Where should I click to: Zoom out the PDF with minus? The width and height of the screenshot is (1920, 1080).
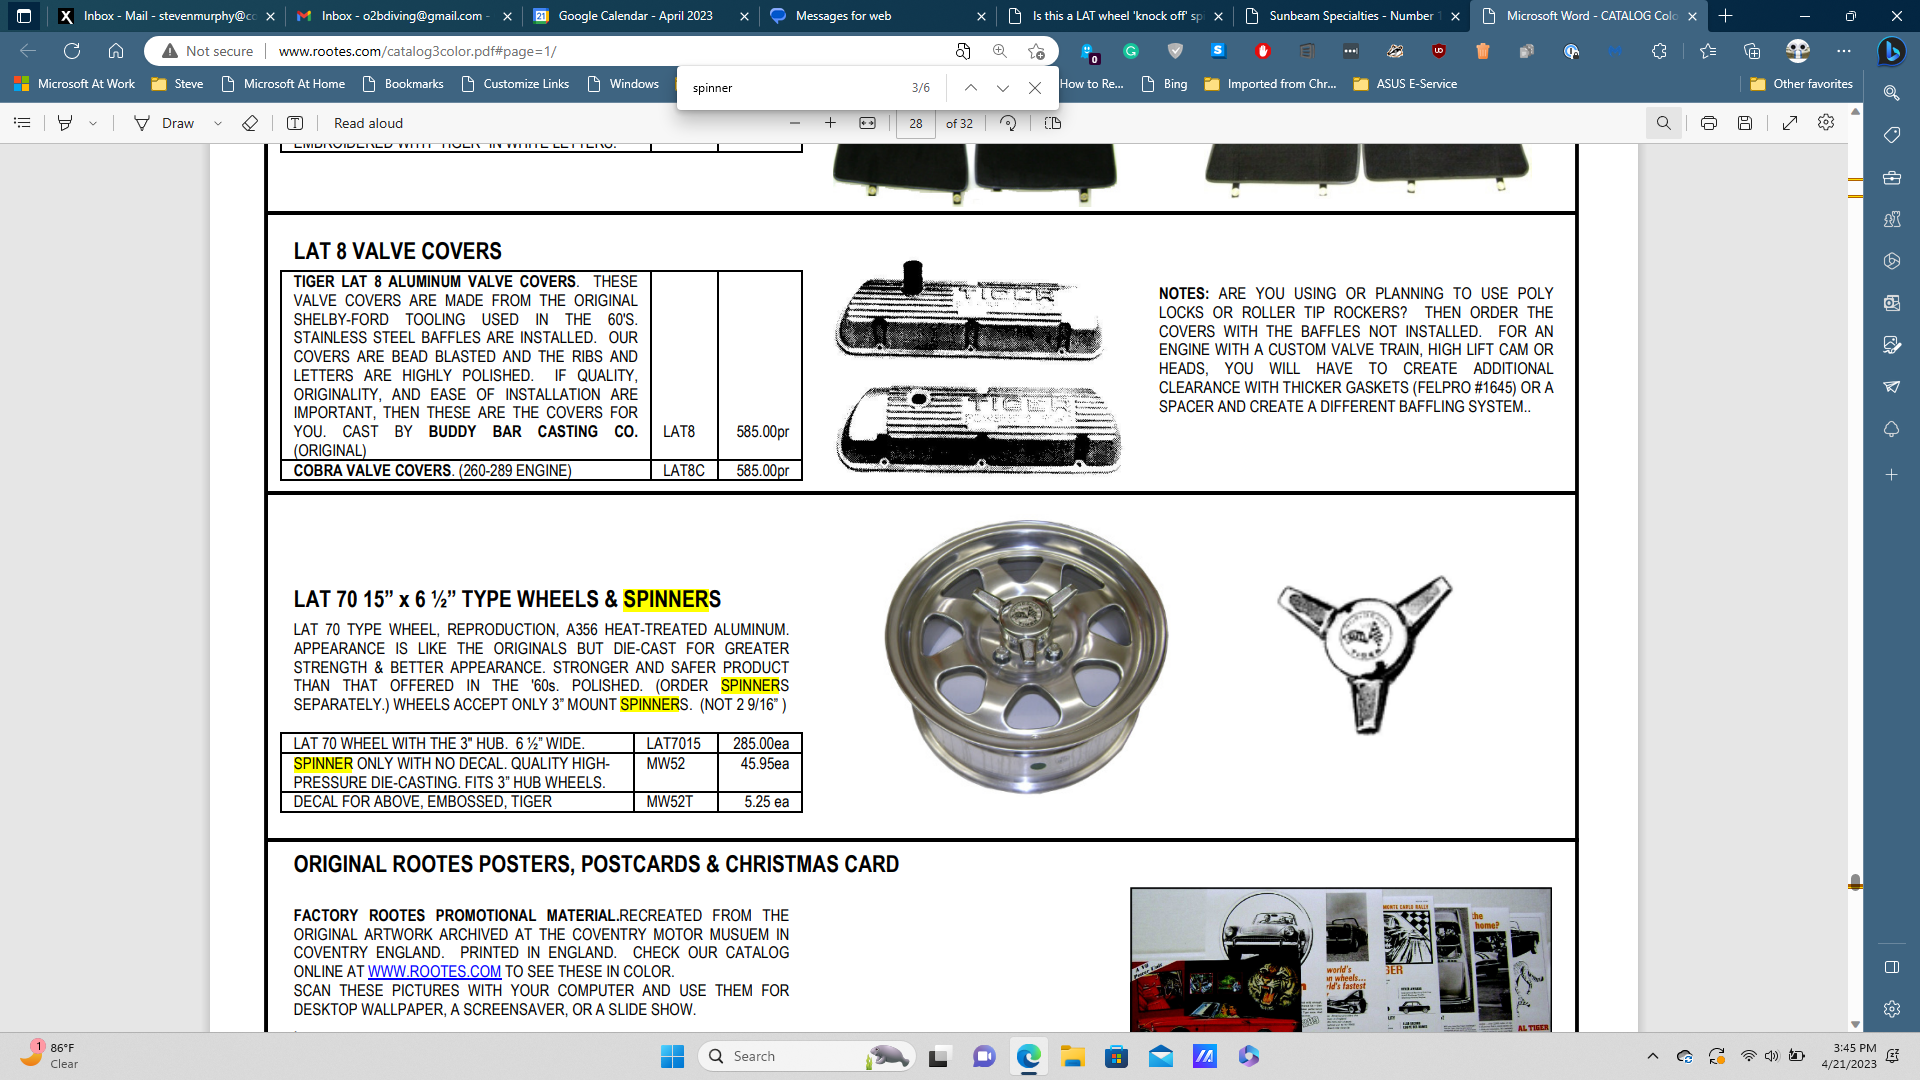coord(795,123)
